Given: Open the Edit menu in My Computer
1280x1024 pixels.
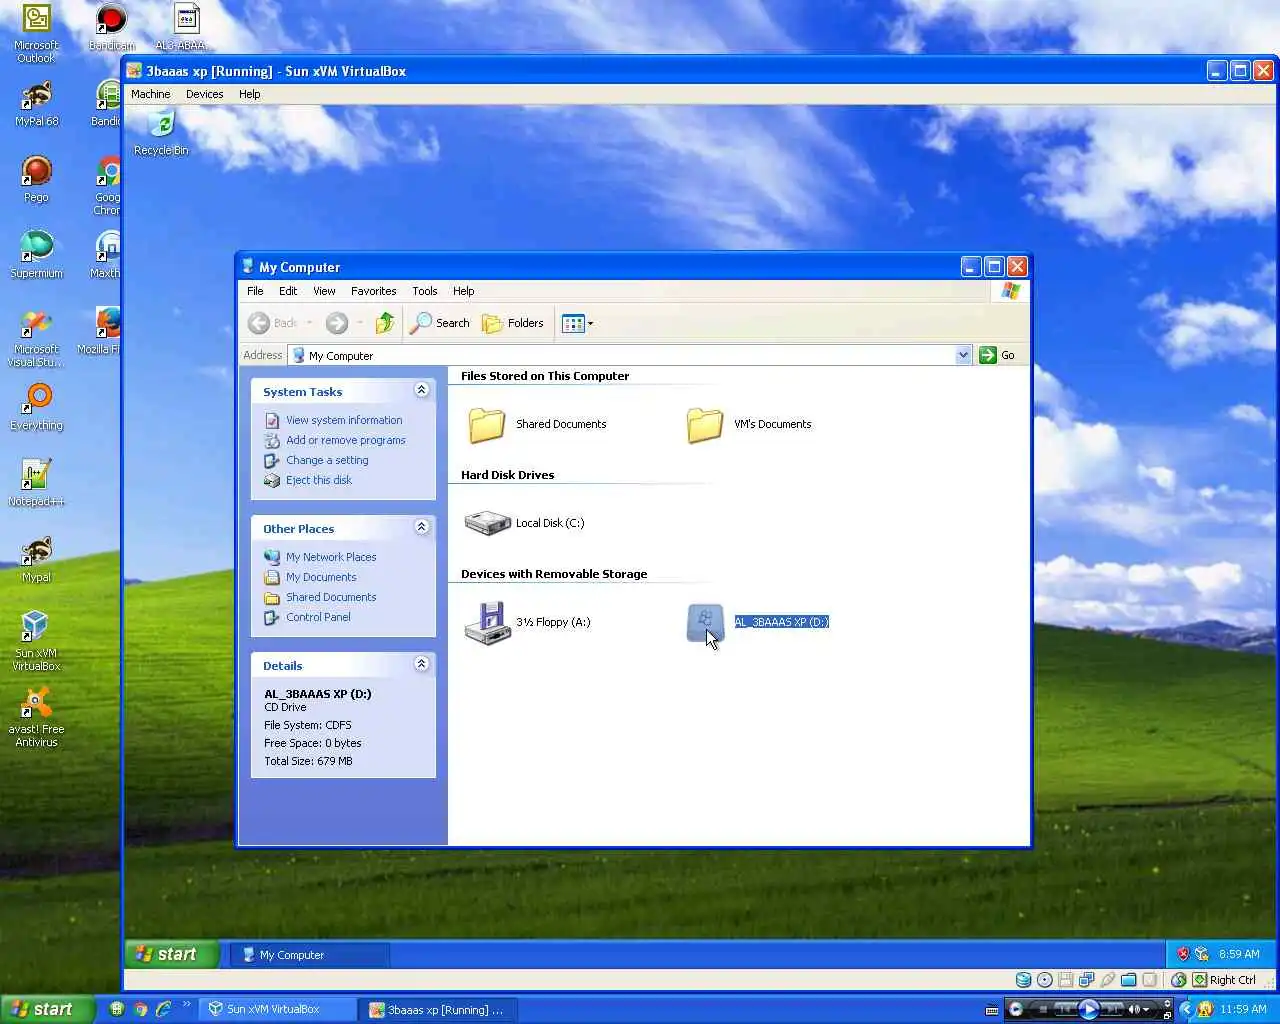Looking at the screenshot, I should pos(288,291).
